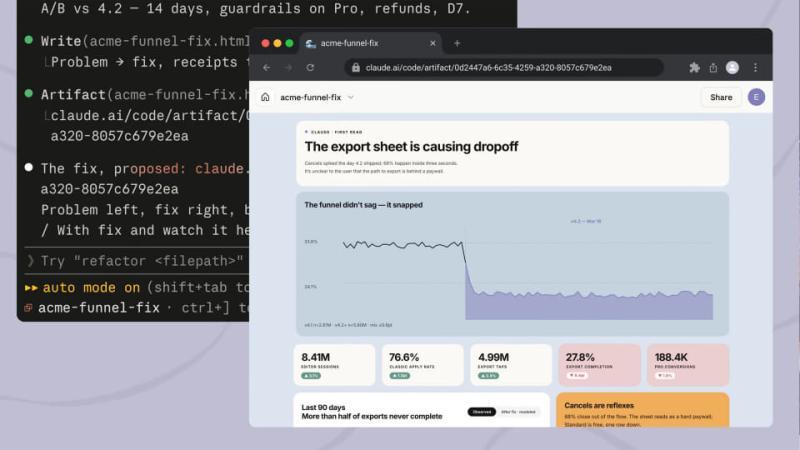Click the address bar URL
The image size is (800, 450).
point(488,67)
